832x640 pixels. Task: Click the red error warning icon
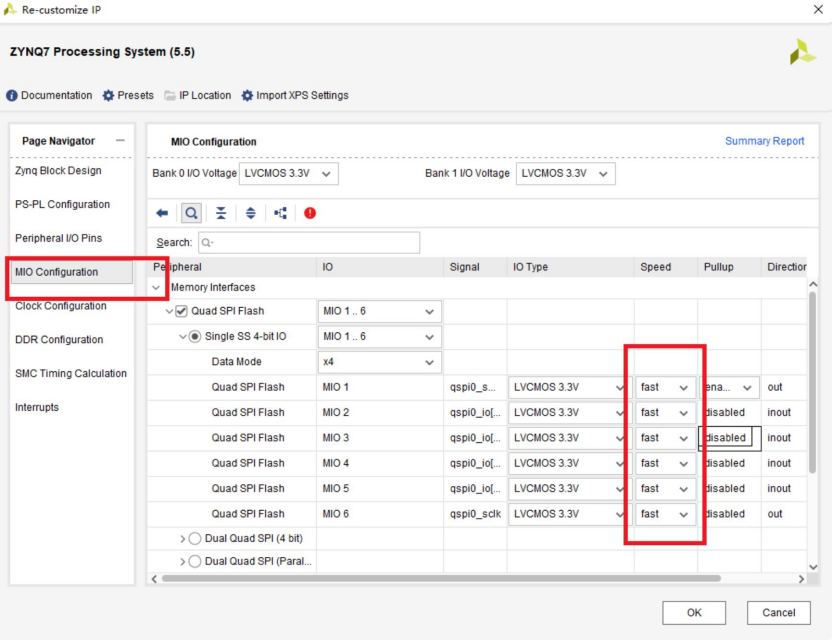coord(310,213)
